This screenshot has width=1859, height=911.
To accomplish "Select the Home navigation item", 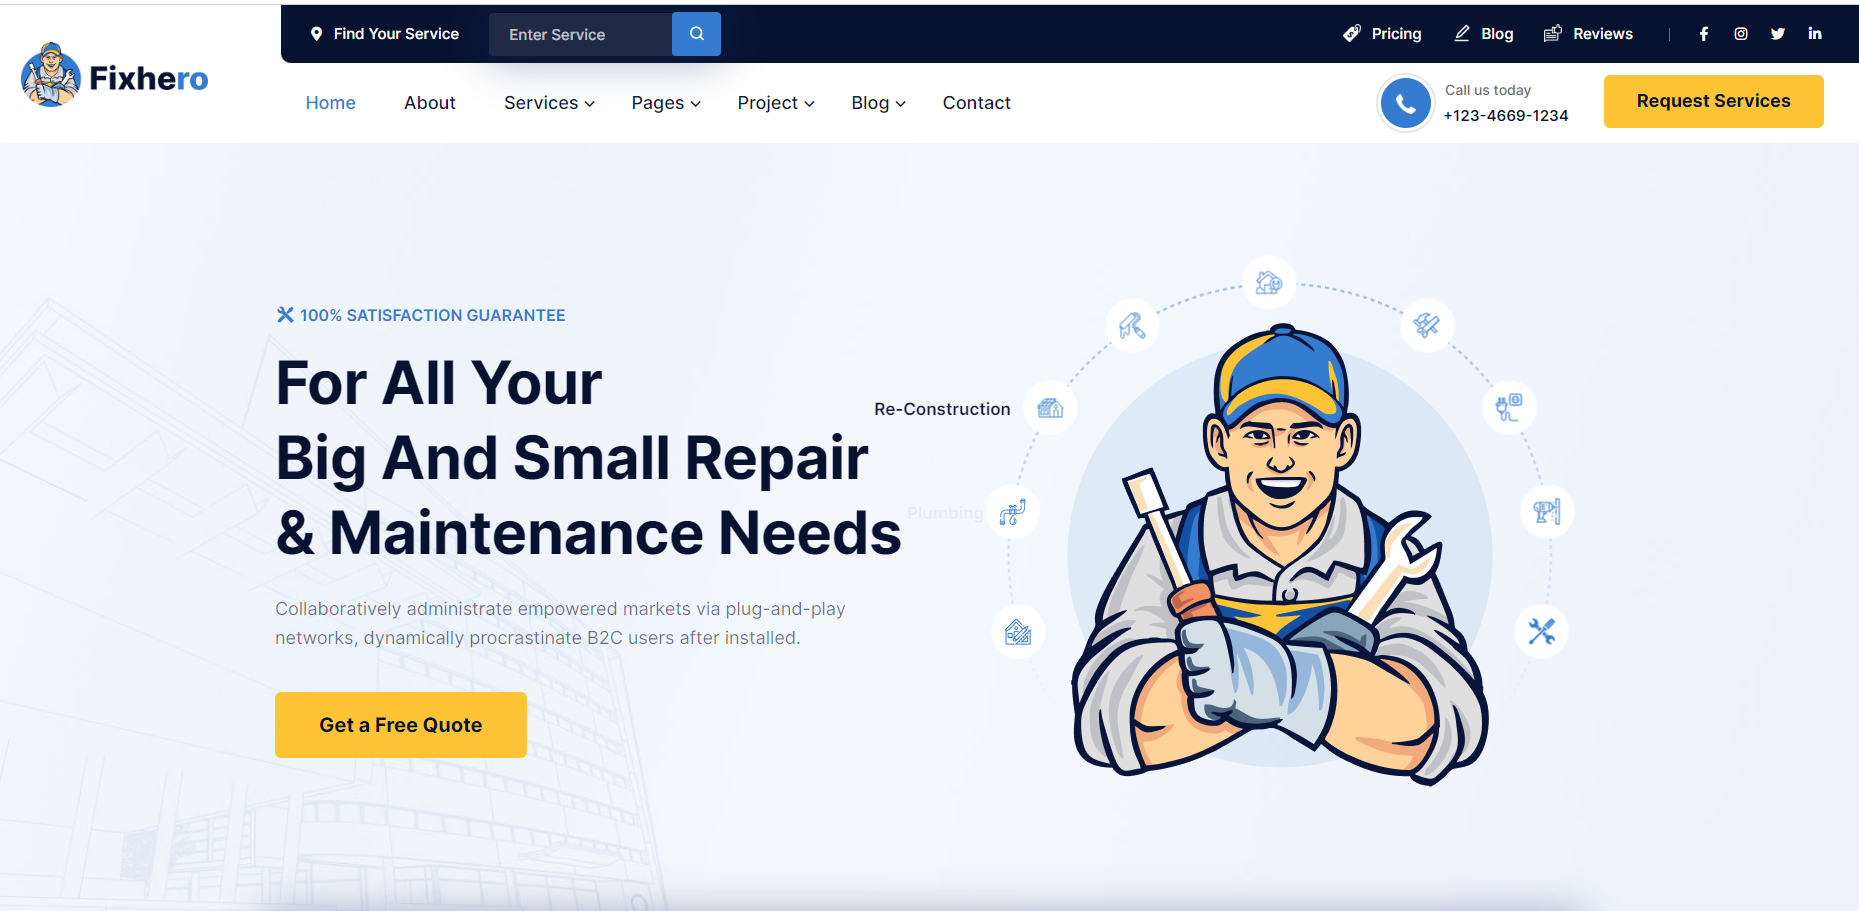I will pos(330,102).
